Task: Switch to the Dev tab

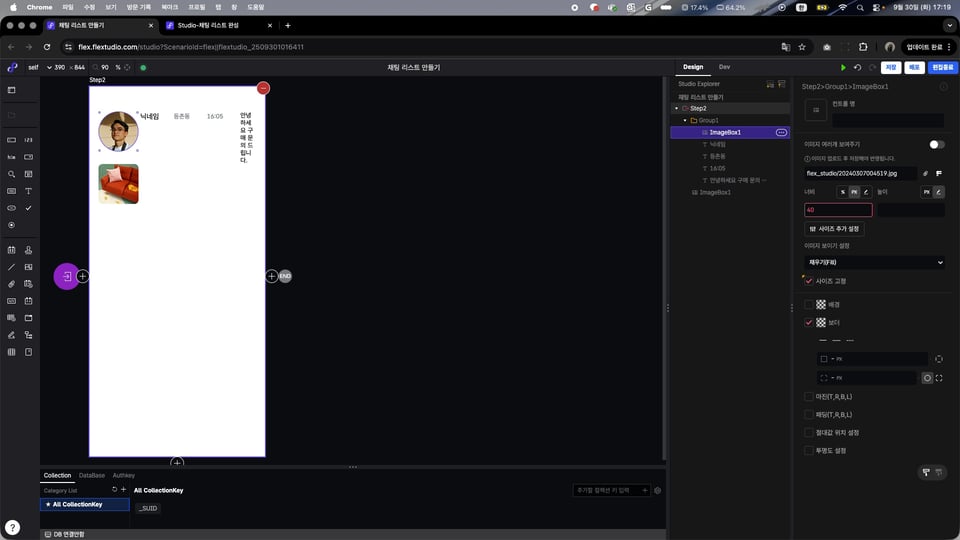Action: (x=724, y=67)
